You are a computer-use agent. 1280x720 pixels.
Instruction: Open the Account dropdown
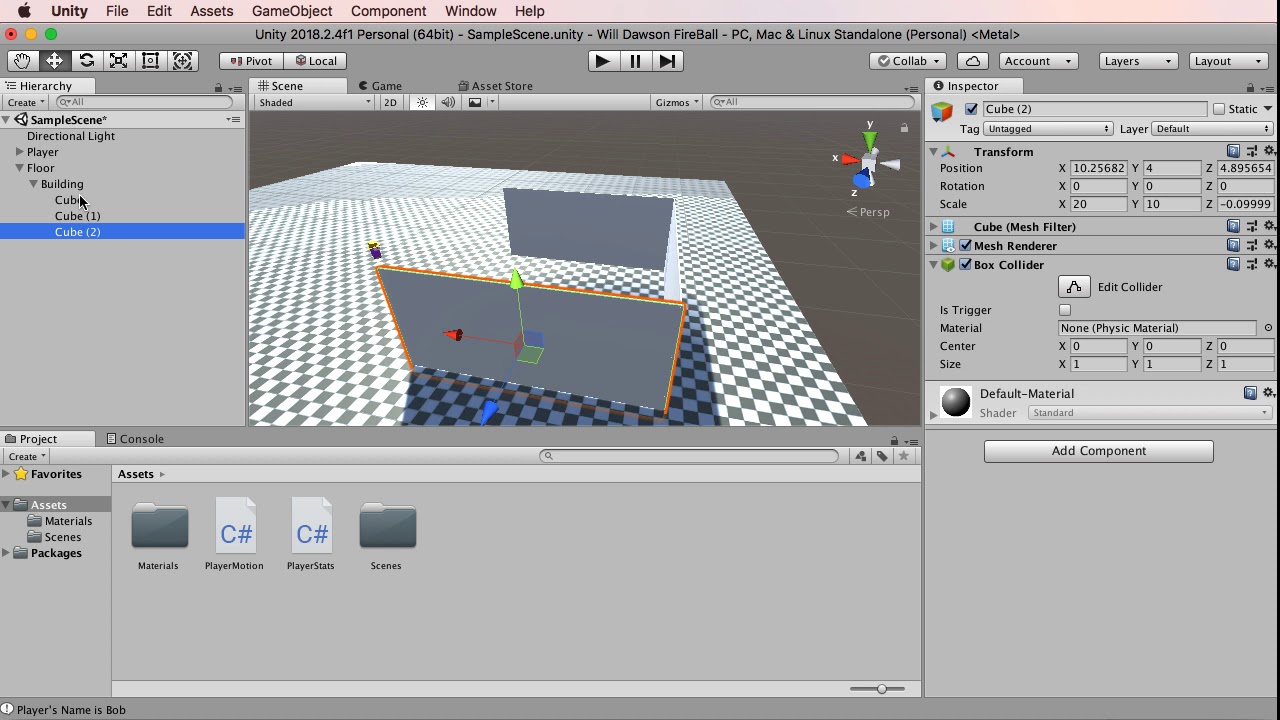(1038, 61)
